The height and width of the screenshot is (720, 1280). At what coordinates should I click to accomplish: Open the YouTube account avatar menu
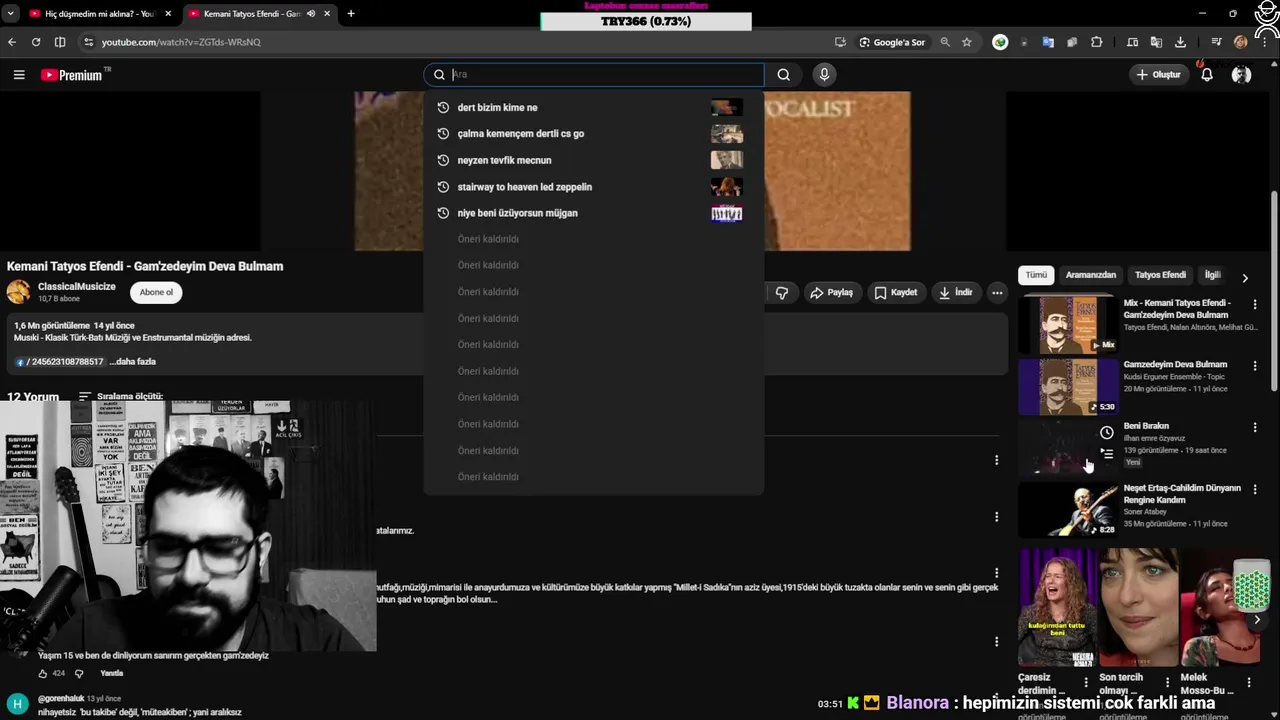(1242, 75)
